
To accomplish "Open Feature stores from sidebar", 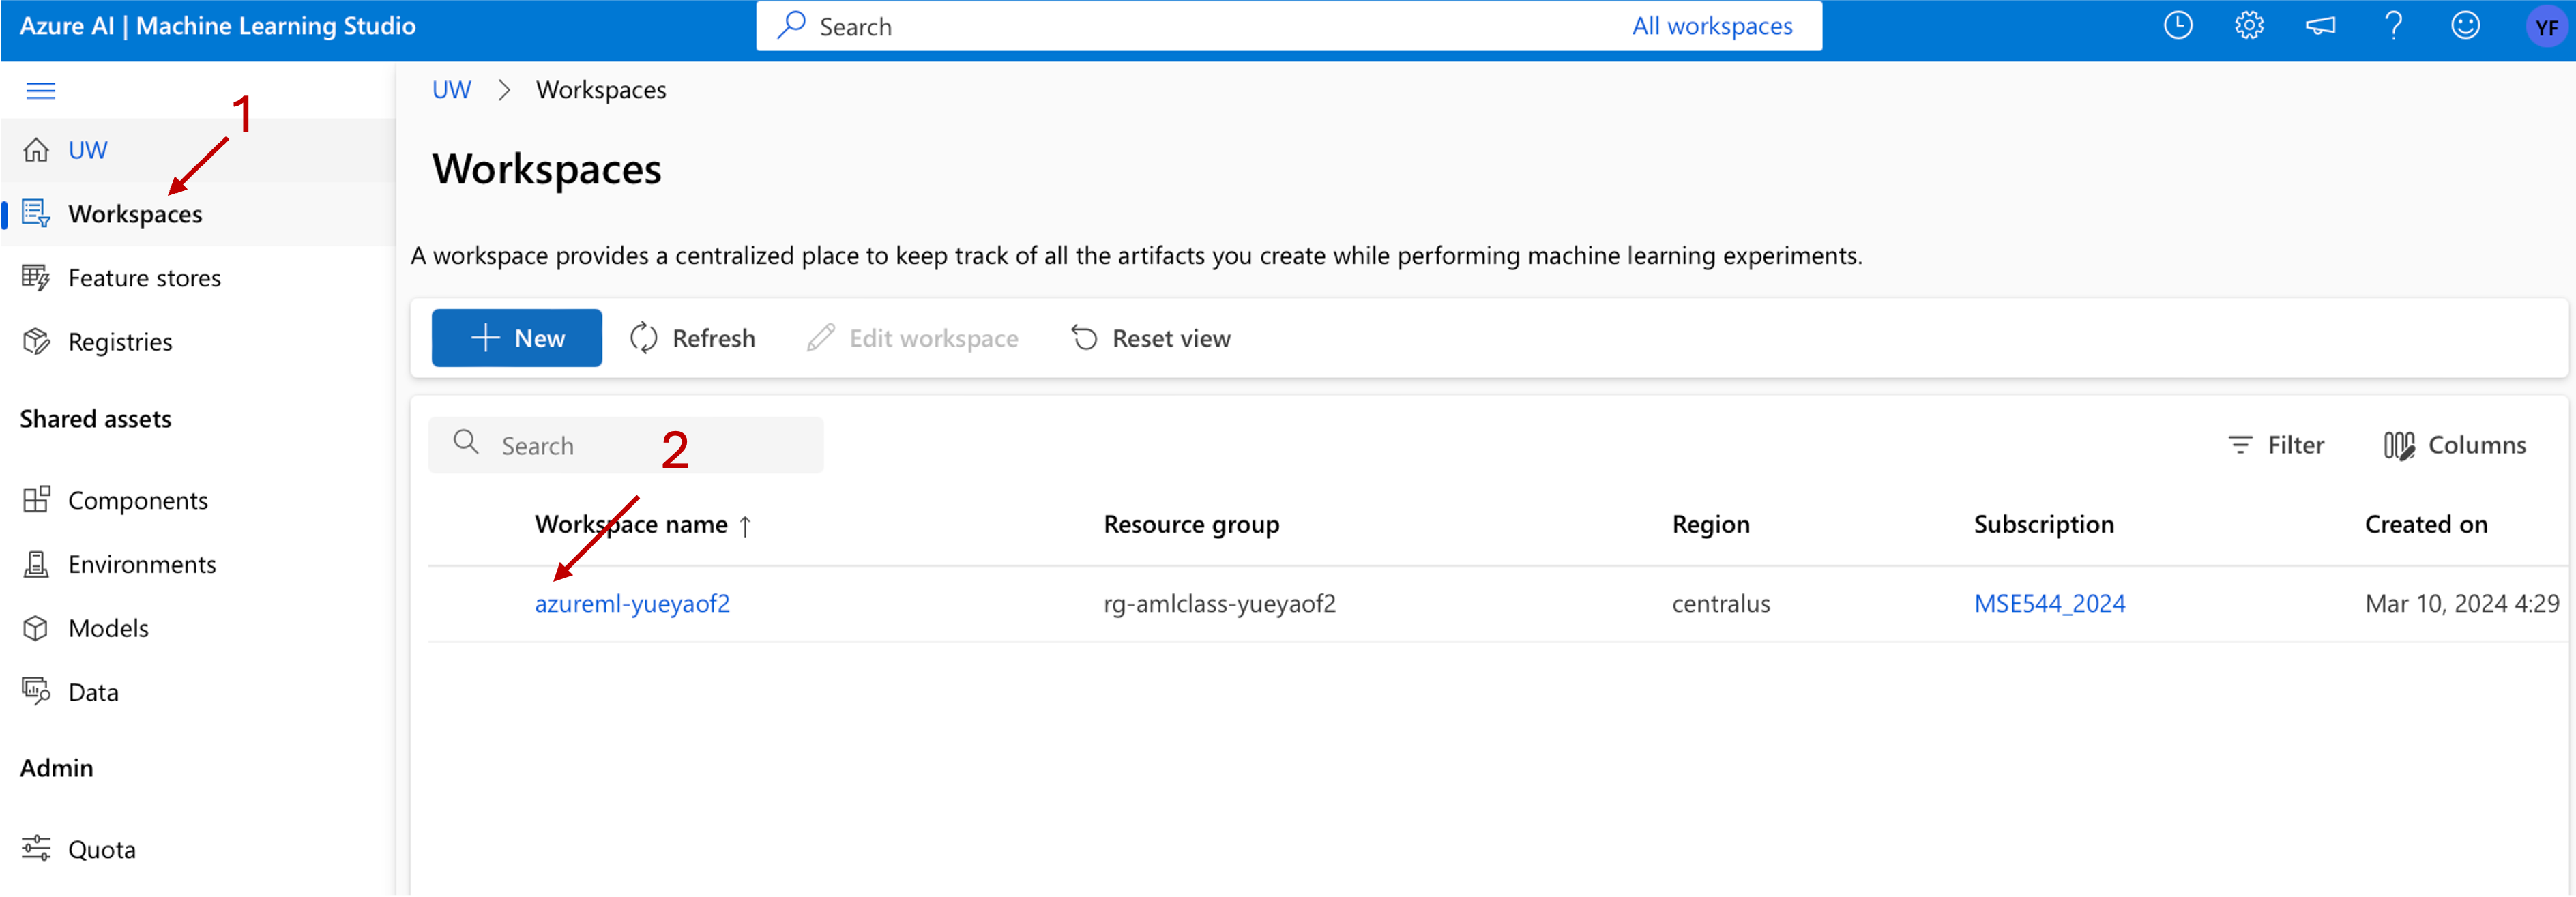I will [x=144, y=278].
